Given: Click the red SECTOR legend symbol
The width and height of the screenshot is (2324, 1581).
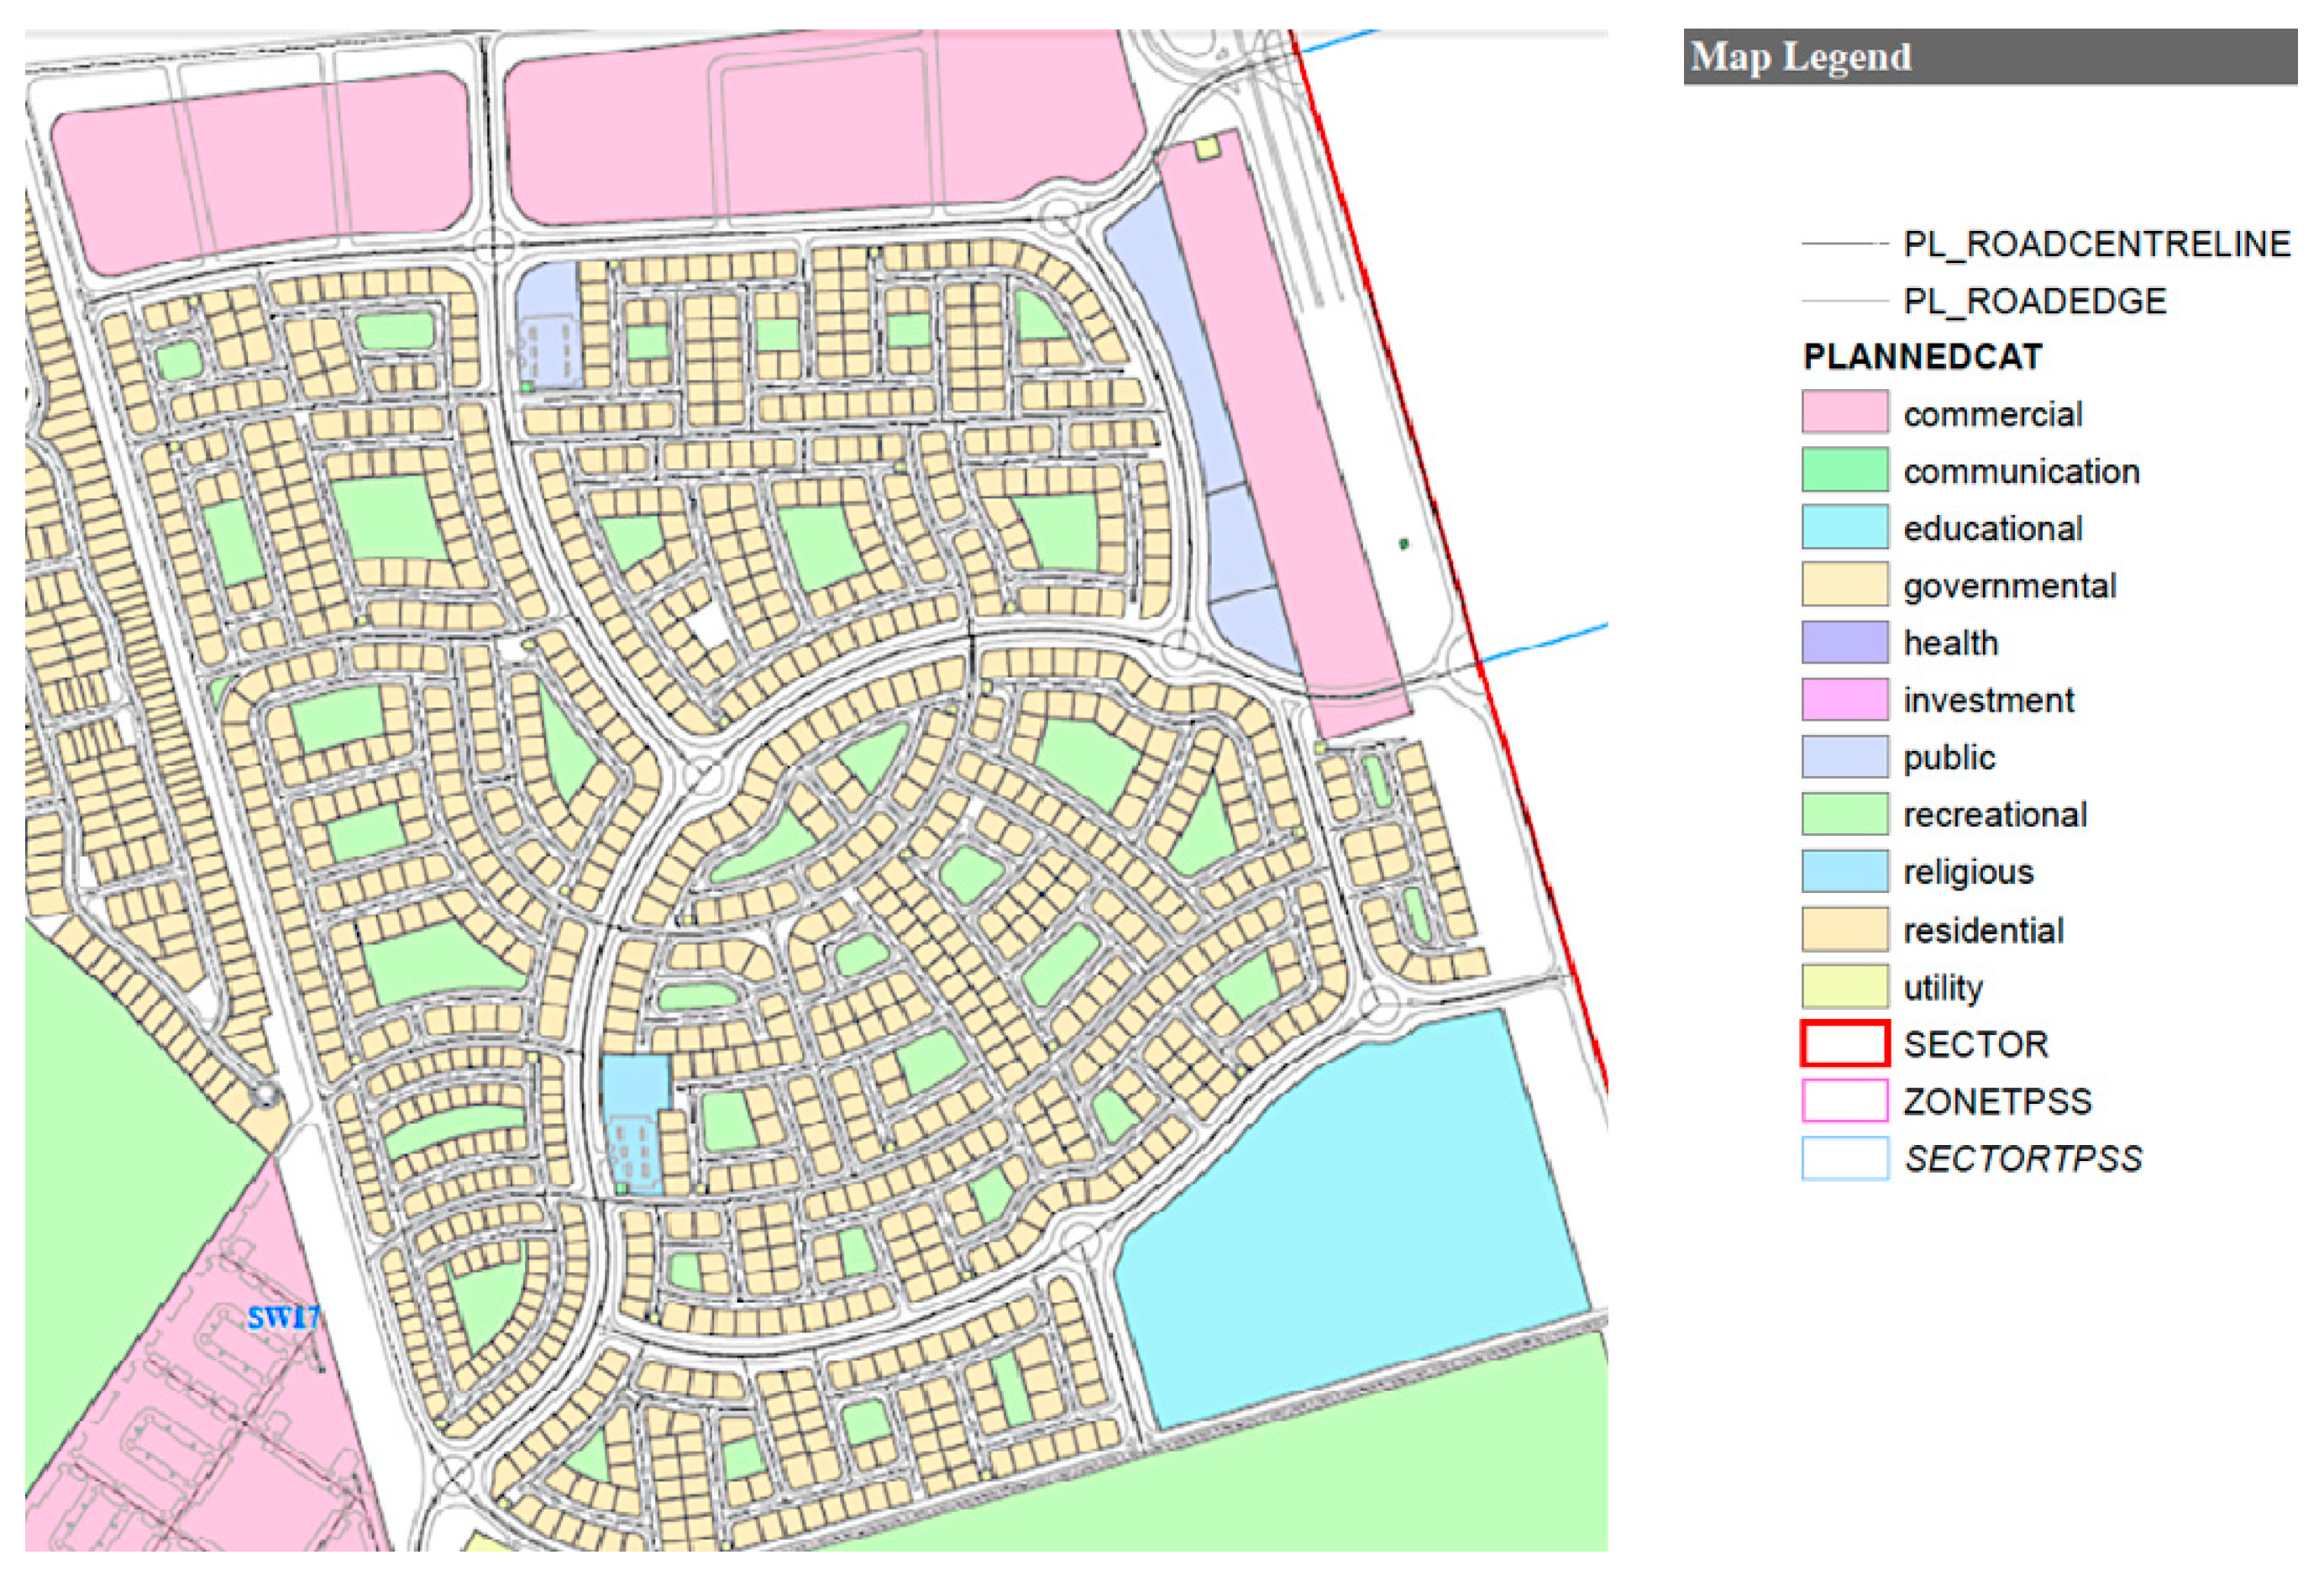Looking at the screenshot, I should pos(1844,1044).
